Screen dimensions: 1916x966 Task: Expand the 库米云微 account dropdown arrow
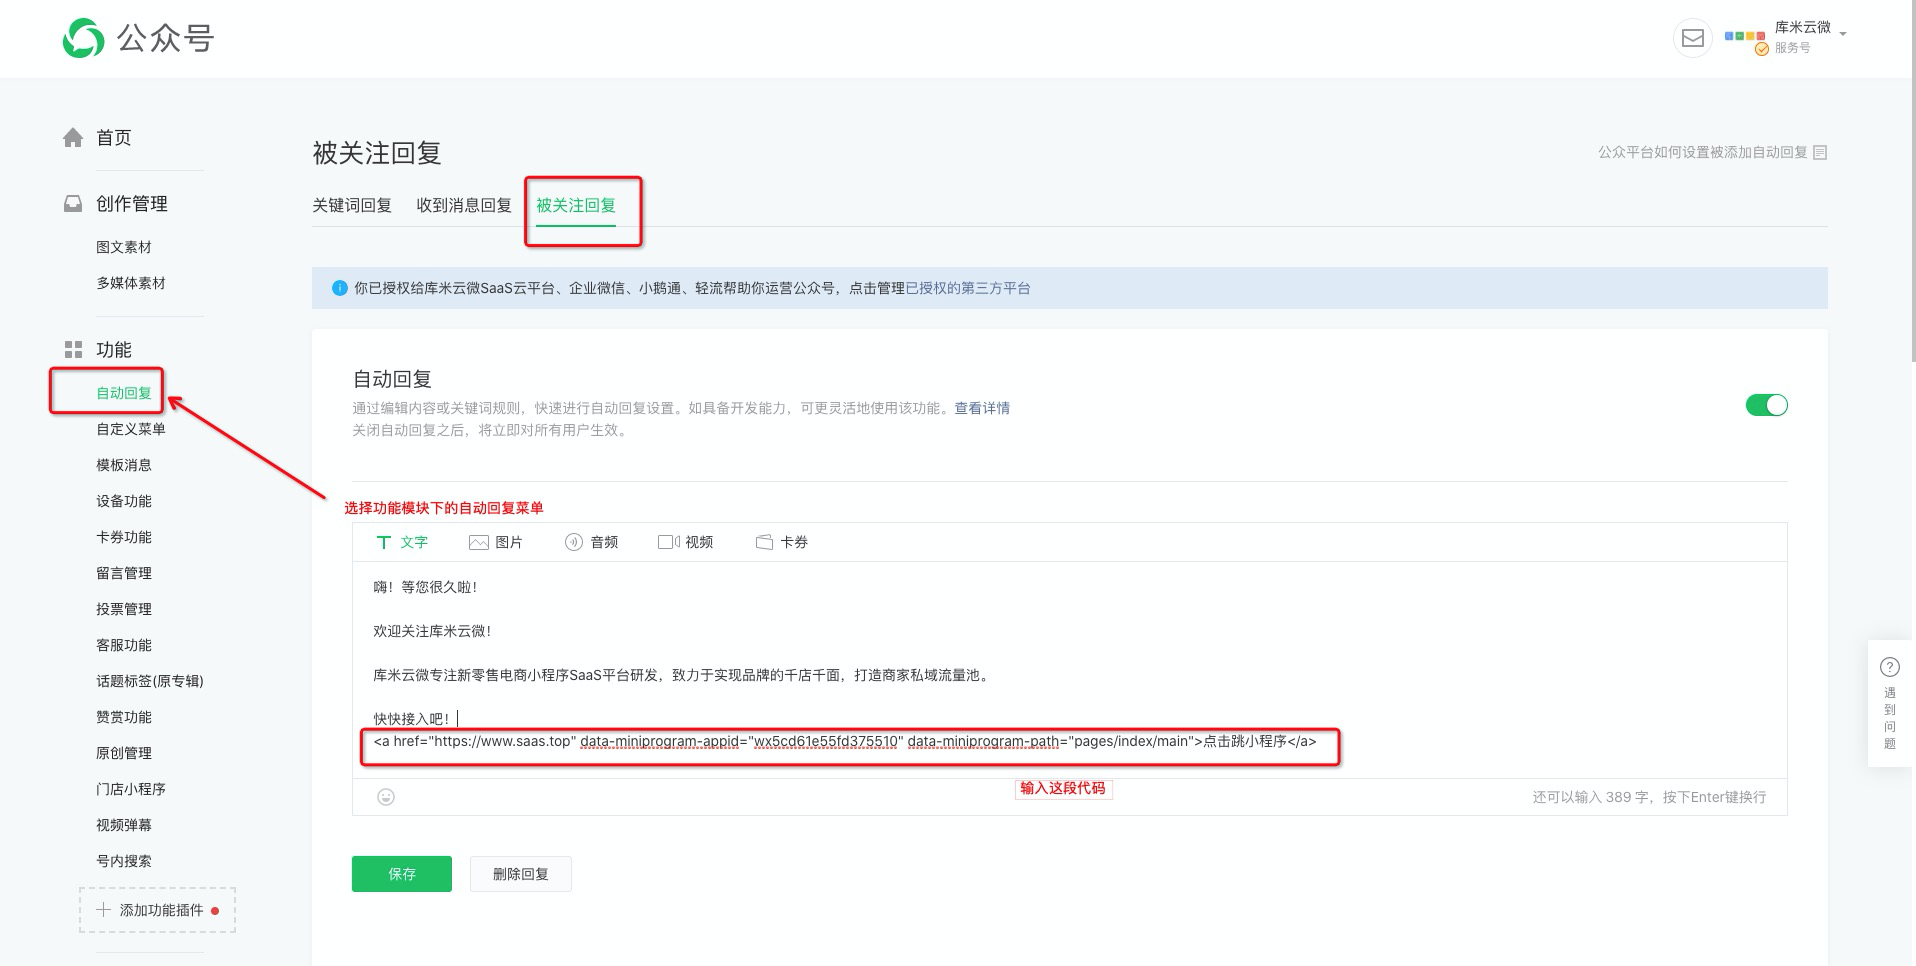click(1843, 34)
